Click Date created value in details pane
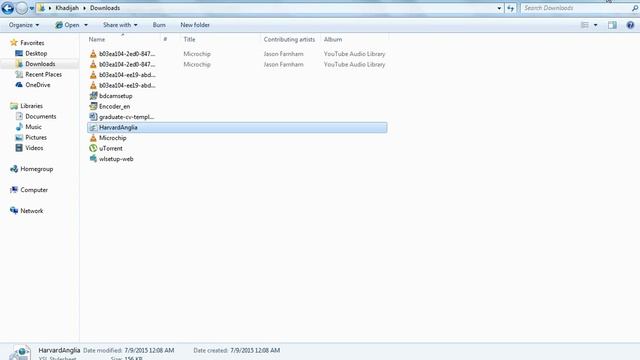Image resolution: width=640 pixels, height=360 pixels. (x=255, y=351)
